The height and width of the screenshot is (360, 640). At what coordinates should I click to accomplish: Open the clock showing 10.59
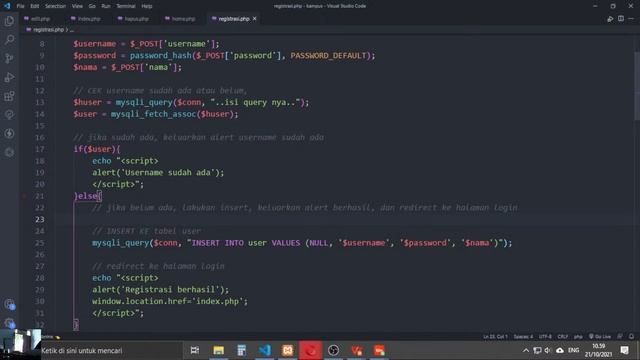598,351
